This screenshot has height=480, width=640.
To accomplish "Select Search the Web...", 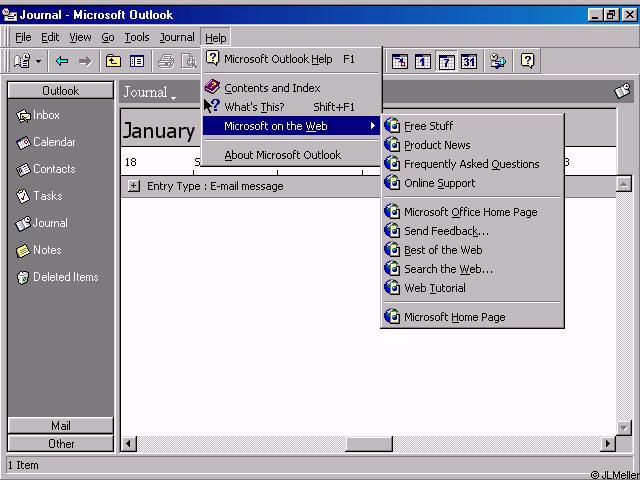I will tap(472, 269).
